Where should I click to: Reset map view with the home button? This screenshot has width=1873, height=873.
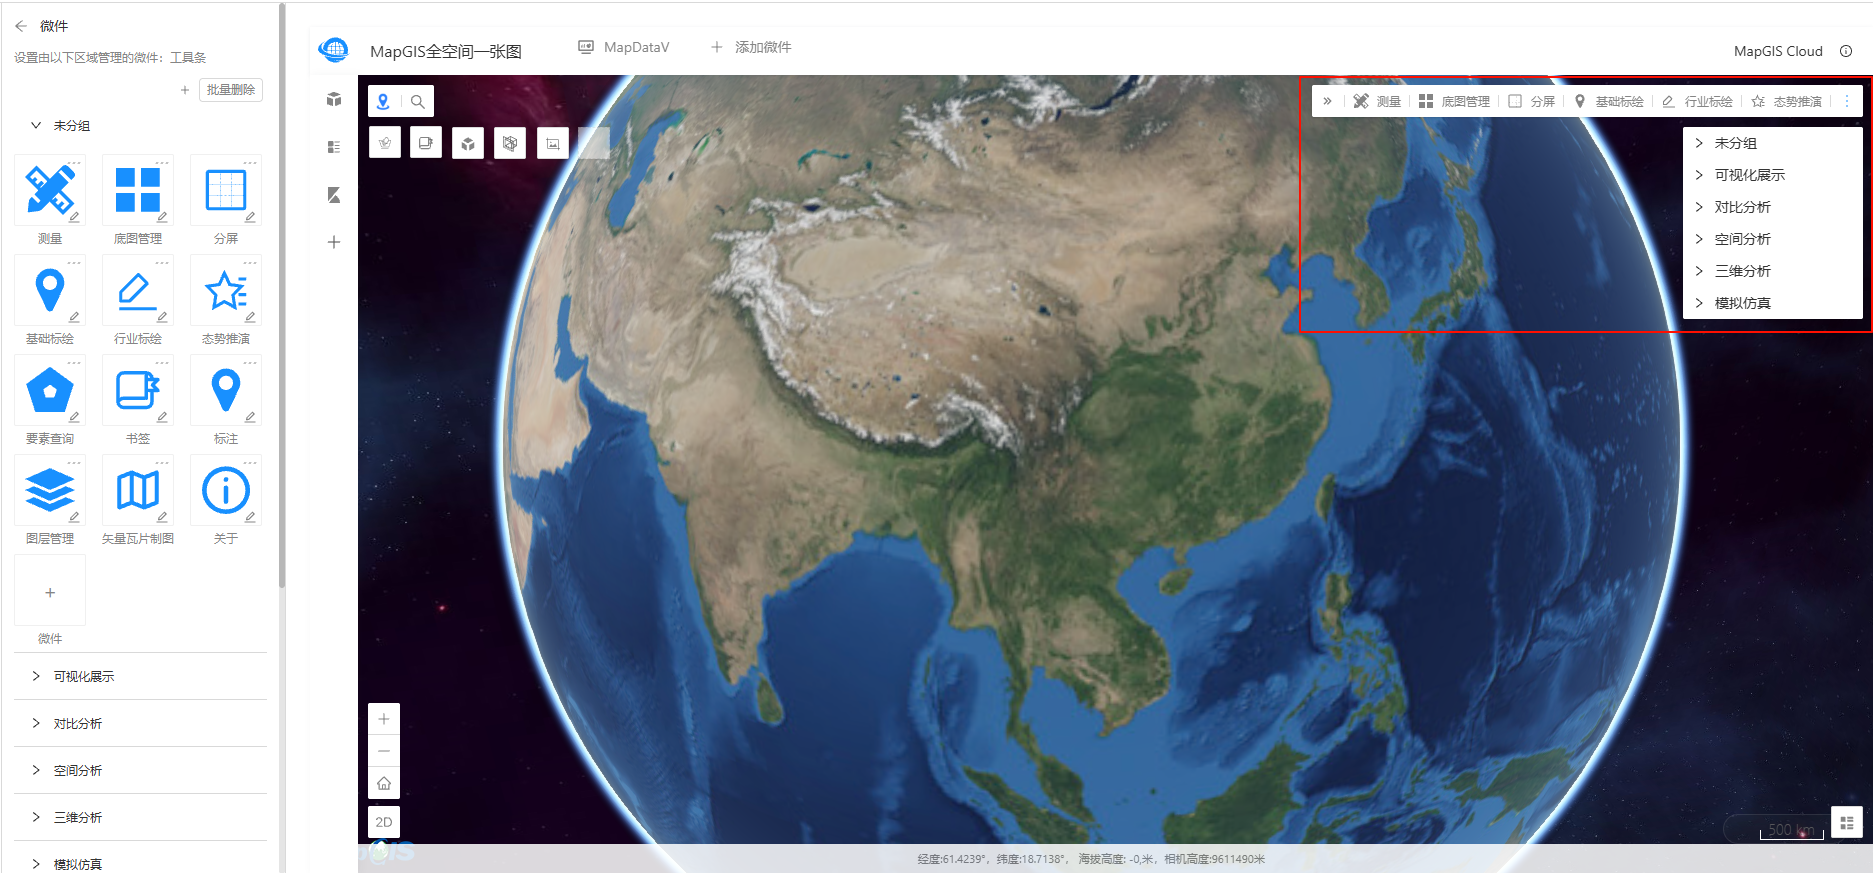[384, 783]
